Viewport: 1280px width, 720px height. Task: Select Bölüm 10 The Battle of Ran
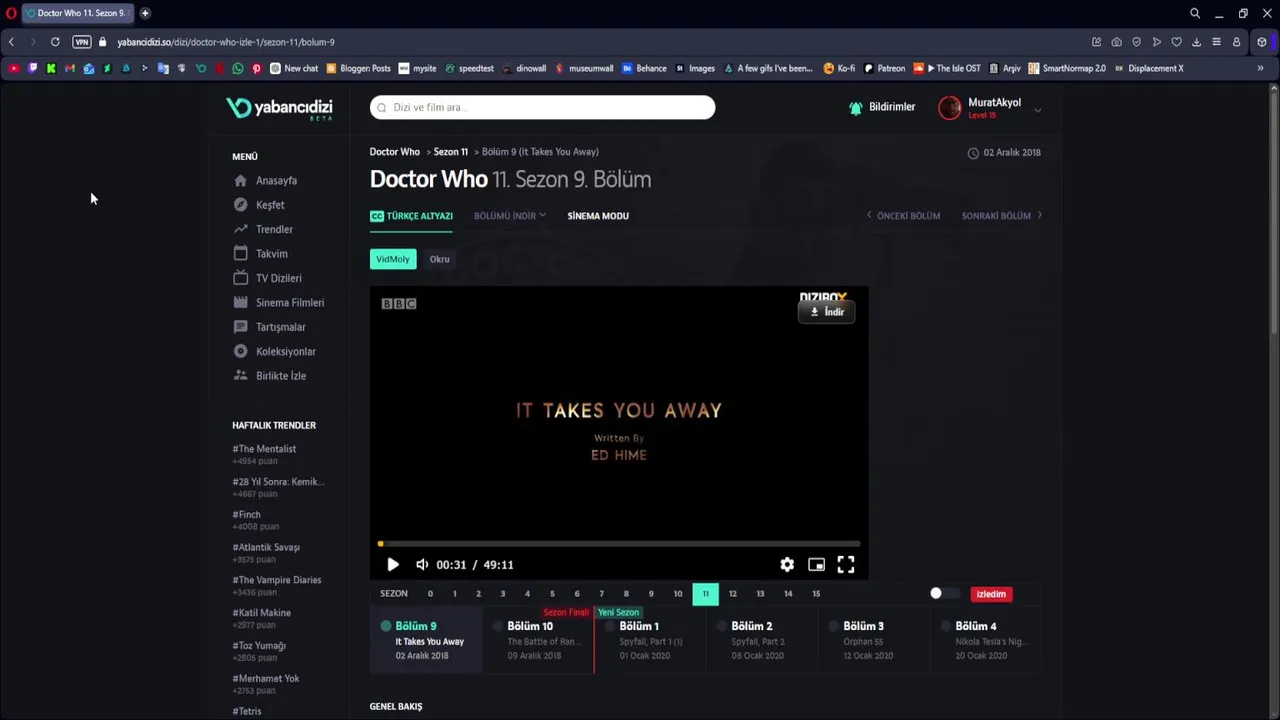point(538,640)
